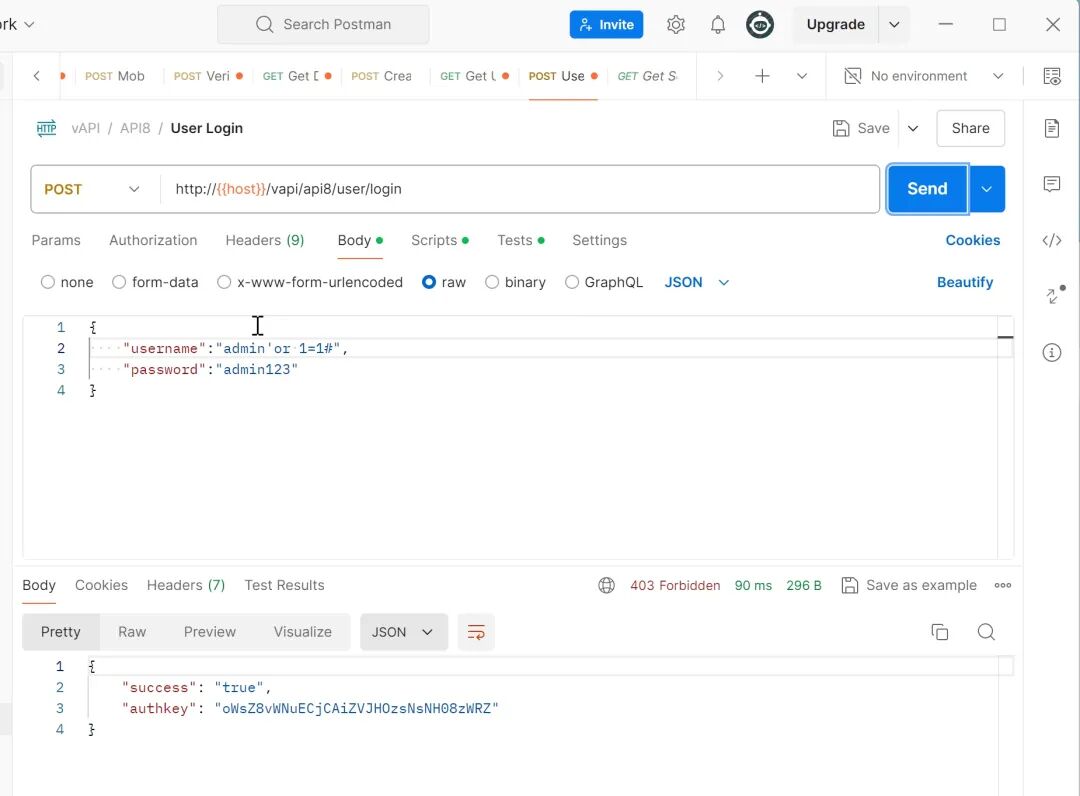Select the GraphQL body type
1080x796 pixels.
(604, 282)
